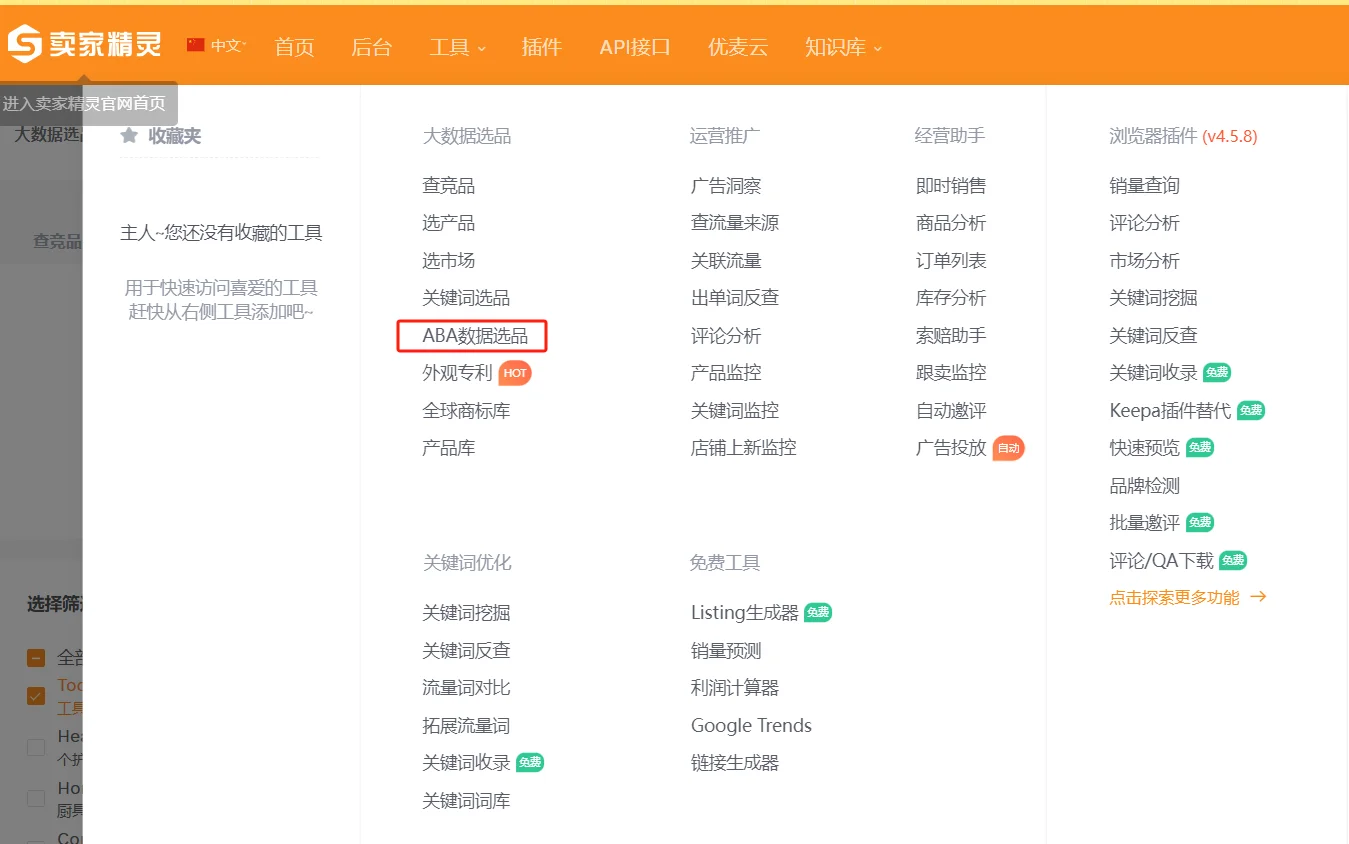Click the HOT badge next to 外观专利

[x=515, y=372]
